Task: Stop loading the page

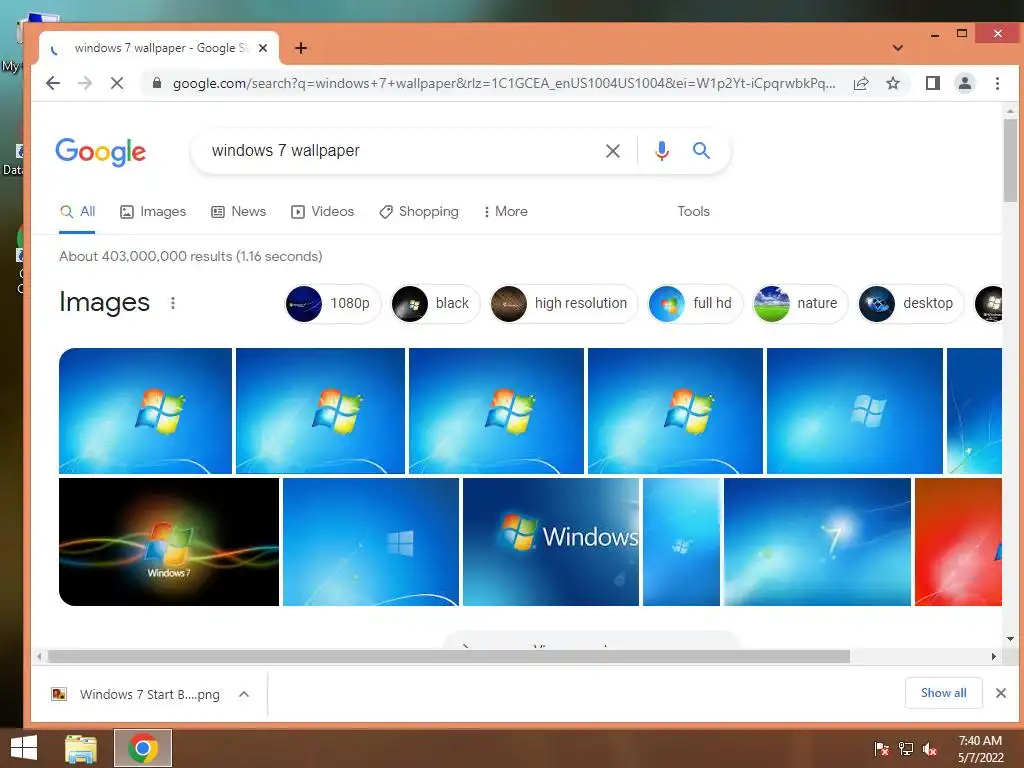Action: (x=117, y=83)
